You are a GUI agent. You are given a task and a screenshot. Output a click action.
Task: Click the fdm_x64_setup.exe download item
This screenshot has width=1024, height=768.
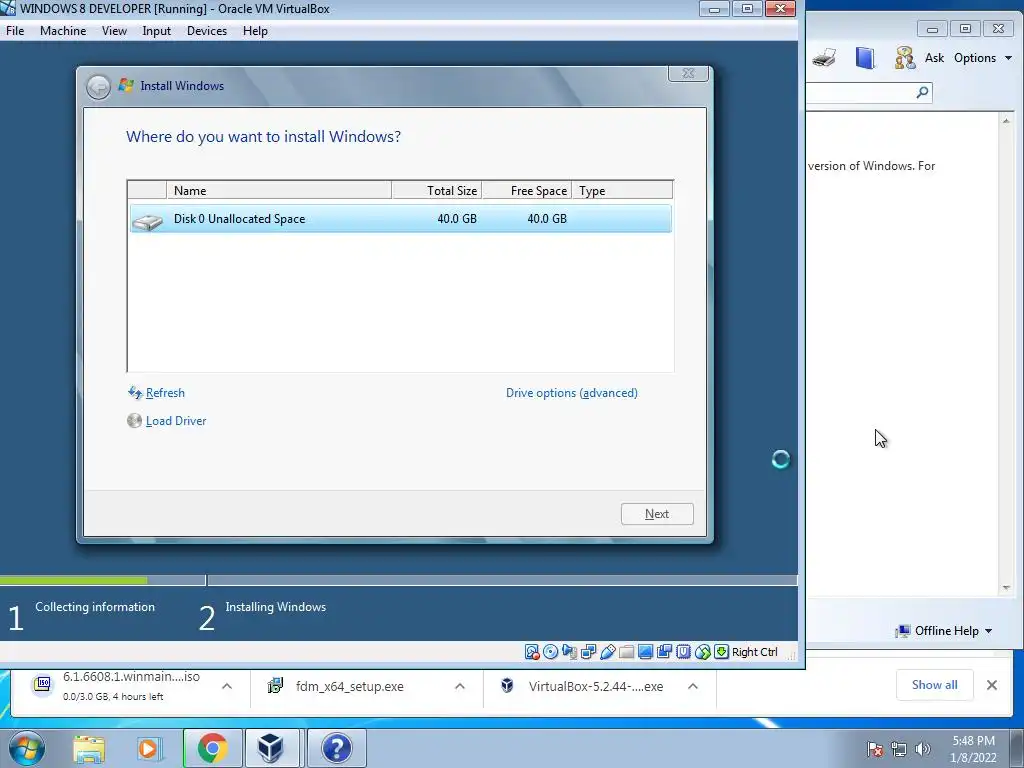349,686
